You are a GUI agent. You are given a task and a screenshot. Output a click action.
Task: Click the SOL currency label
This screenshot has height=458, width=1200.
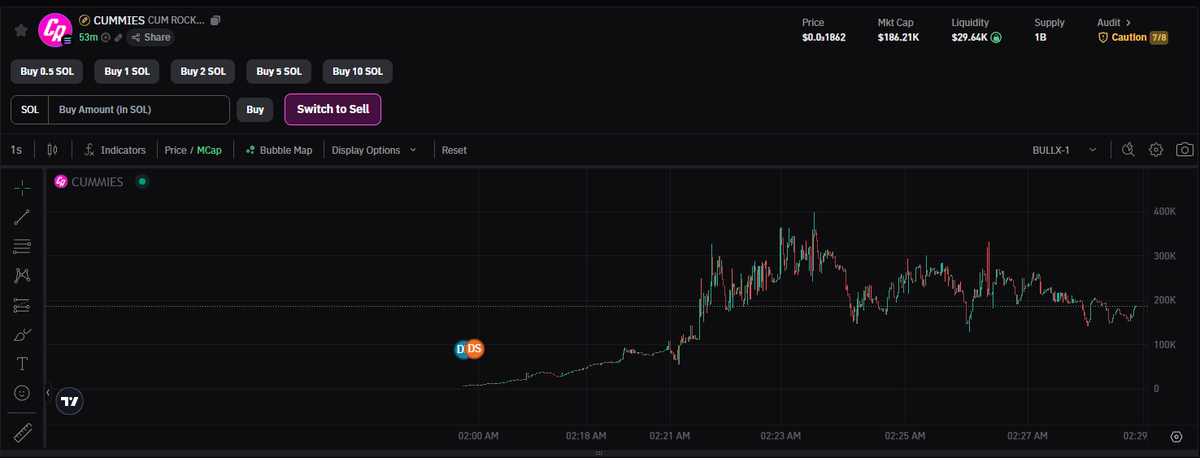point(30,109)
